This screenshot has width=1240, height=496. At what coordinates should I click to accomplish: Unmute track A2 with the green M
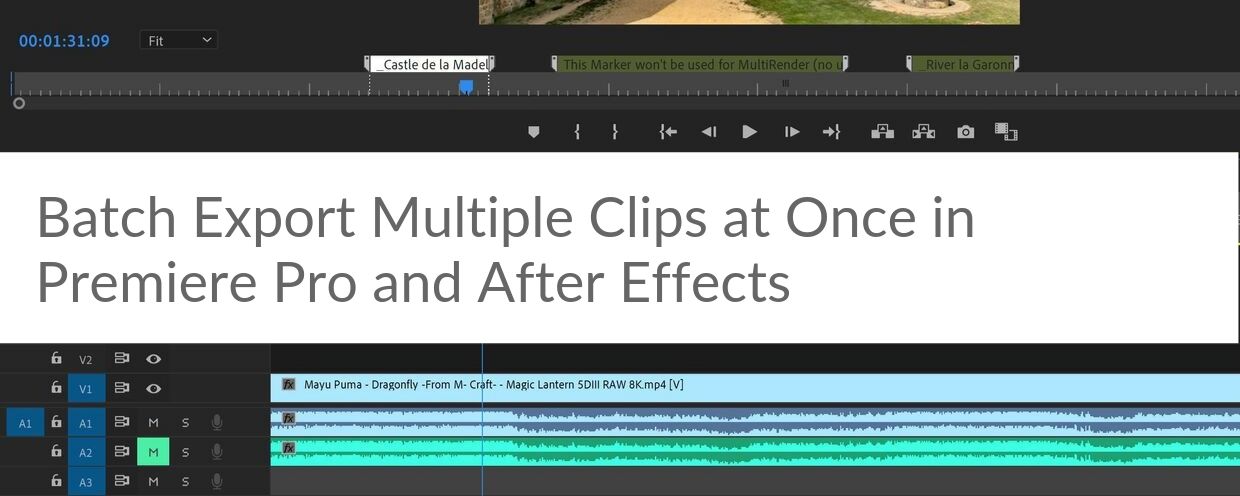pos(153,452)
